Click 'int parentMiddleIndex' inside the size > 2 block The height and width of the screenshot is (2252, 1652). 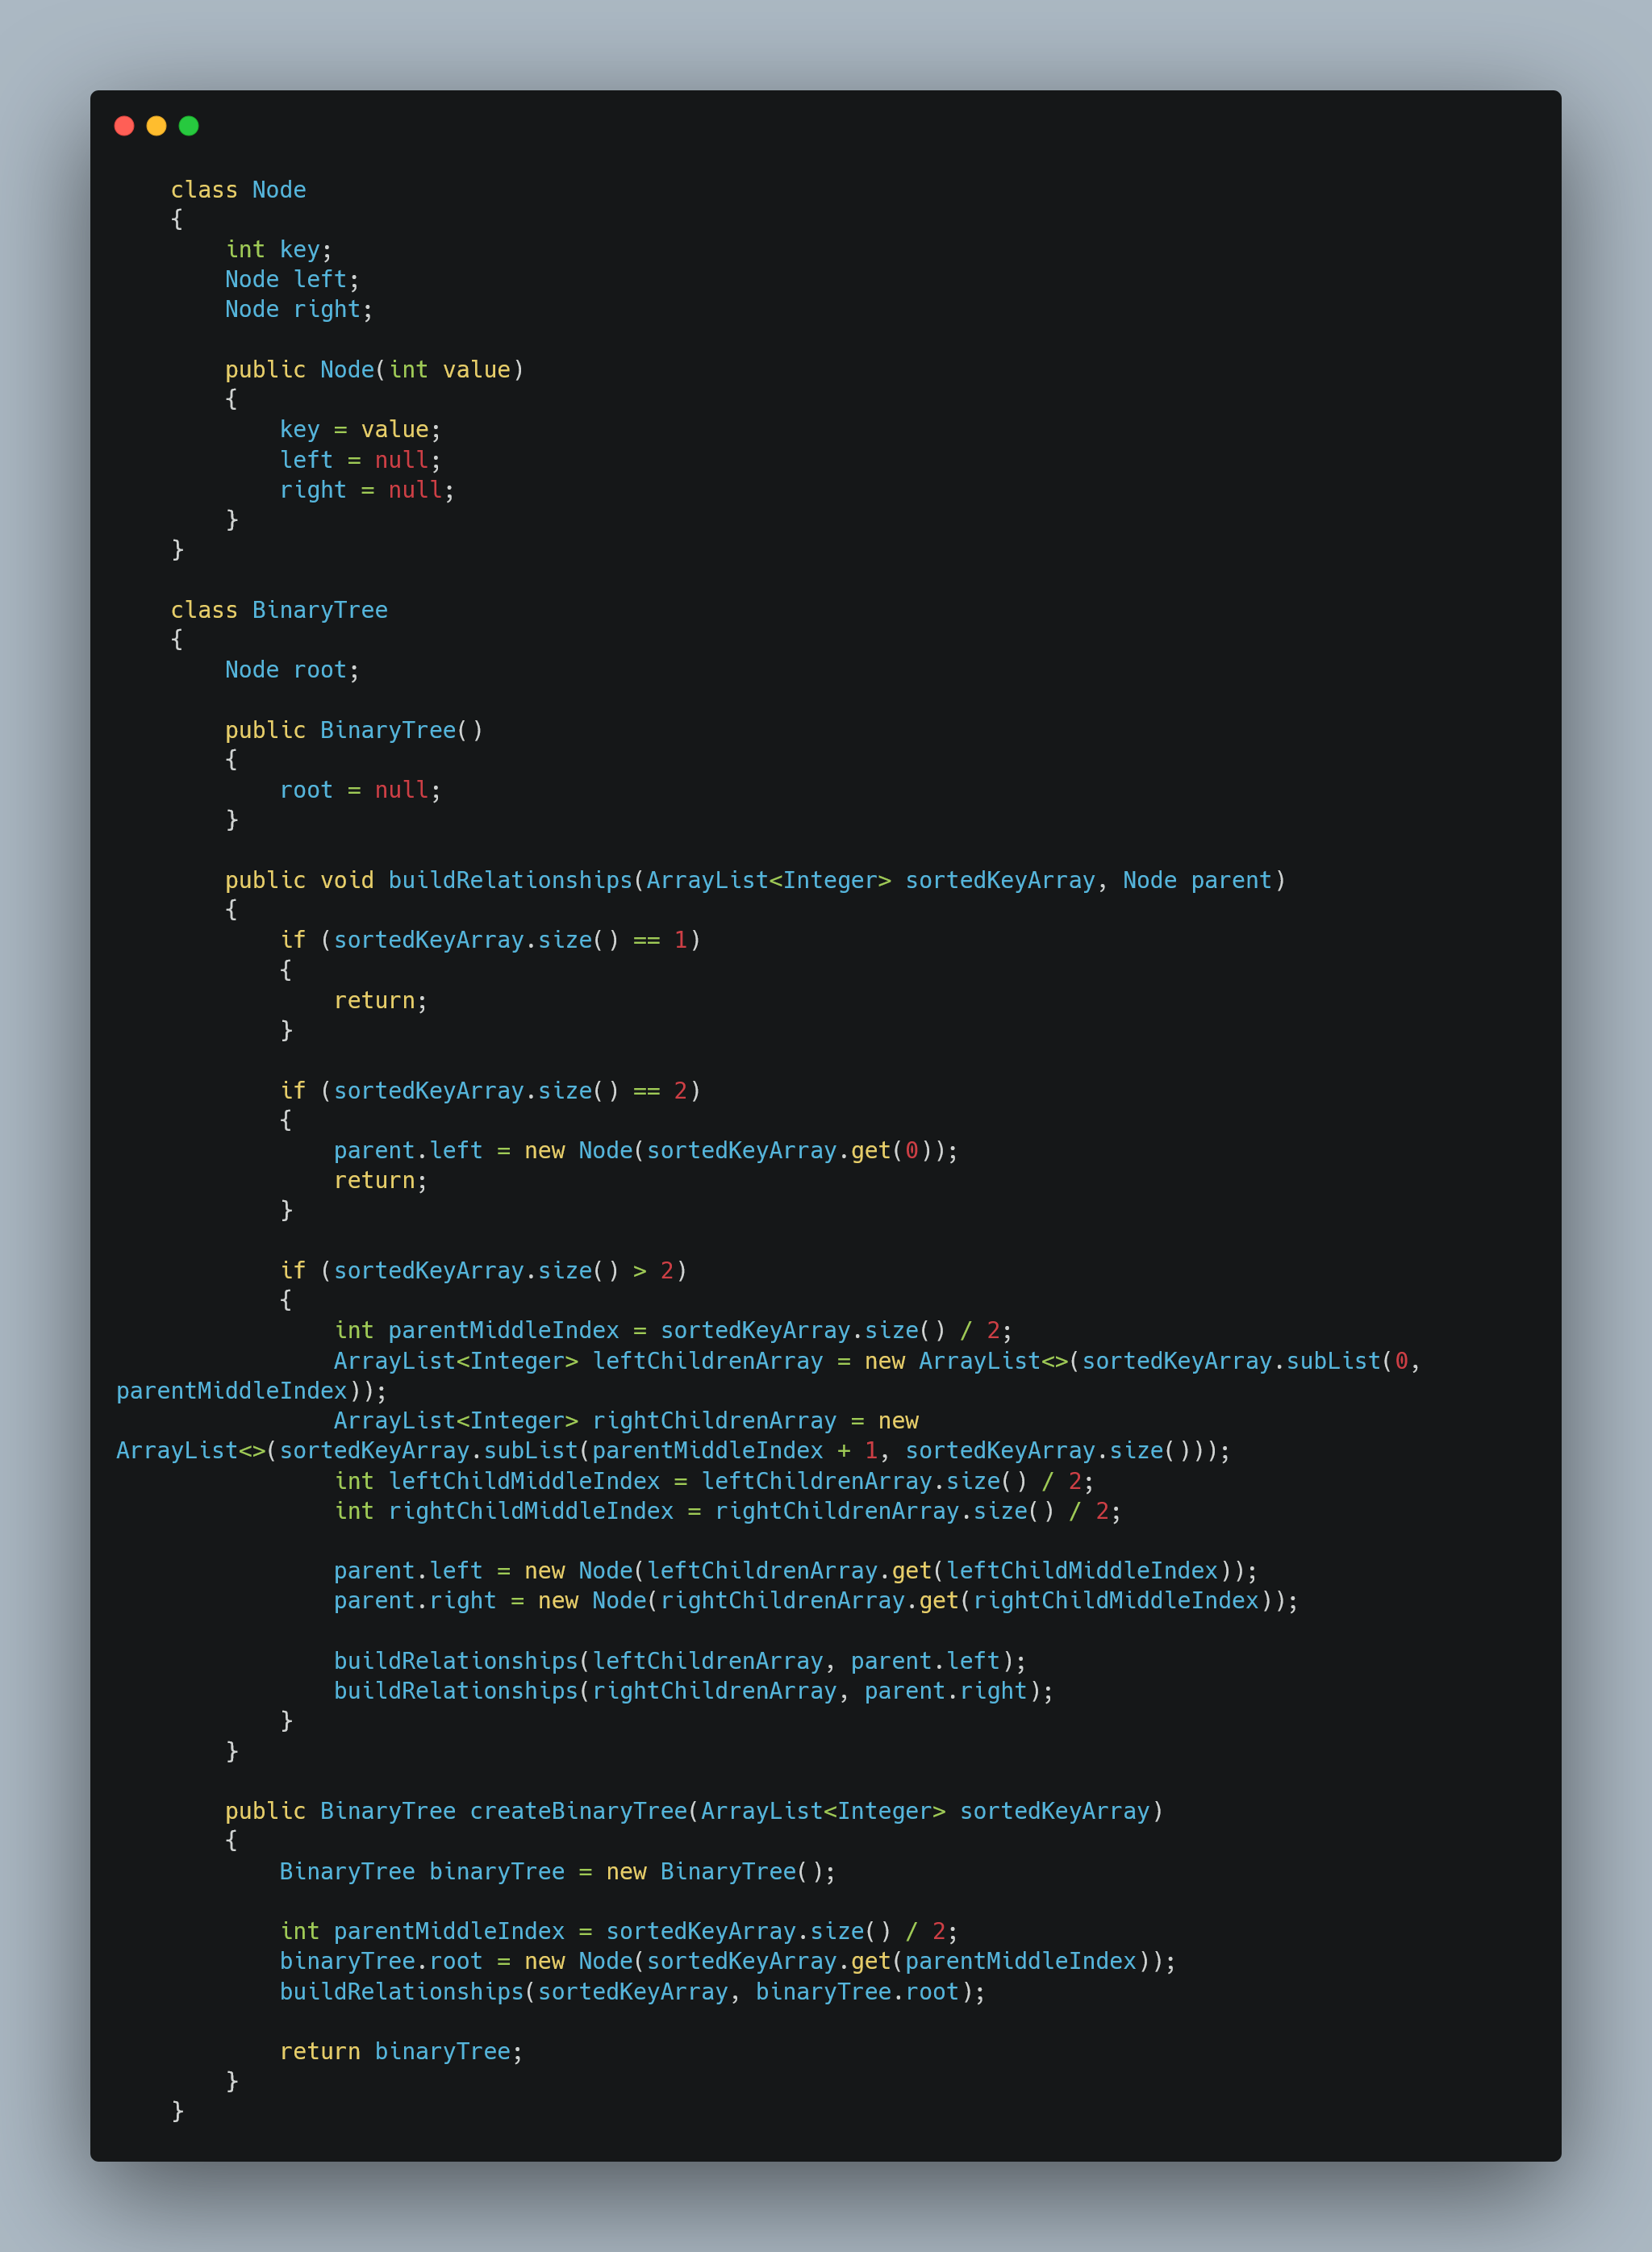click(476, 1331)
